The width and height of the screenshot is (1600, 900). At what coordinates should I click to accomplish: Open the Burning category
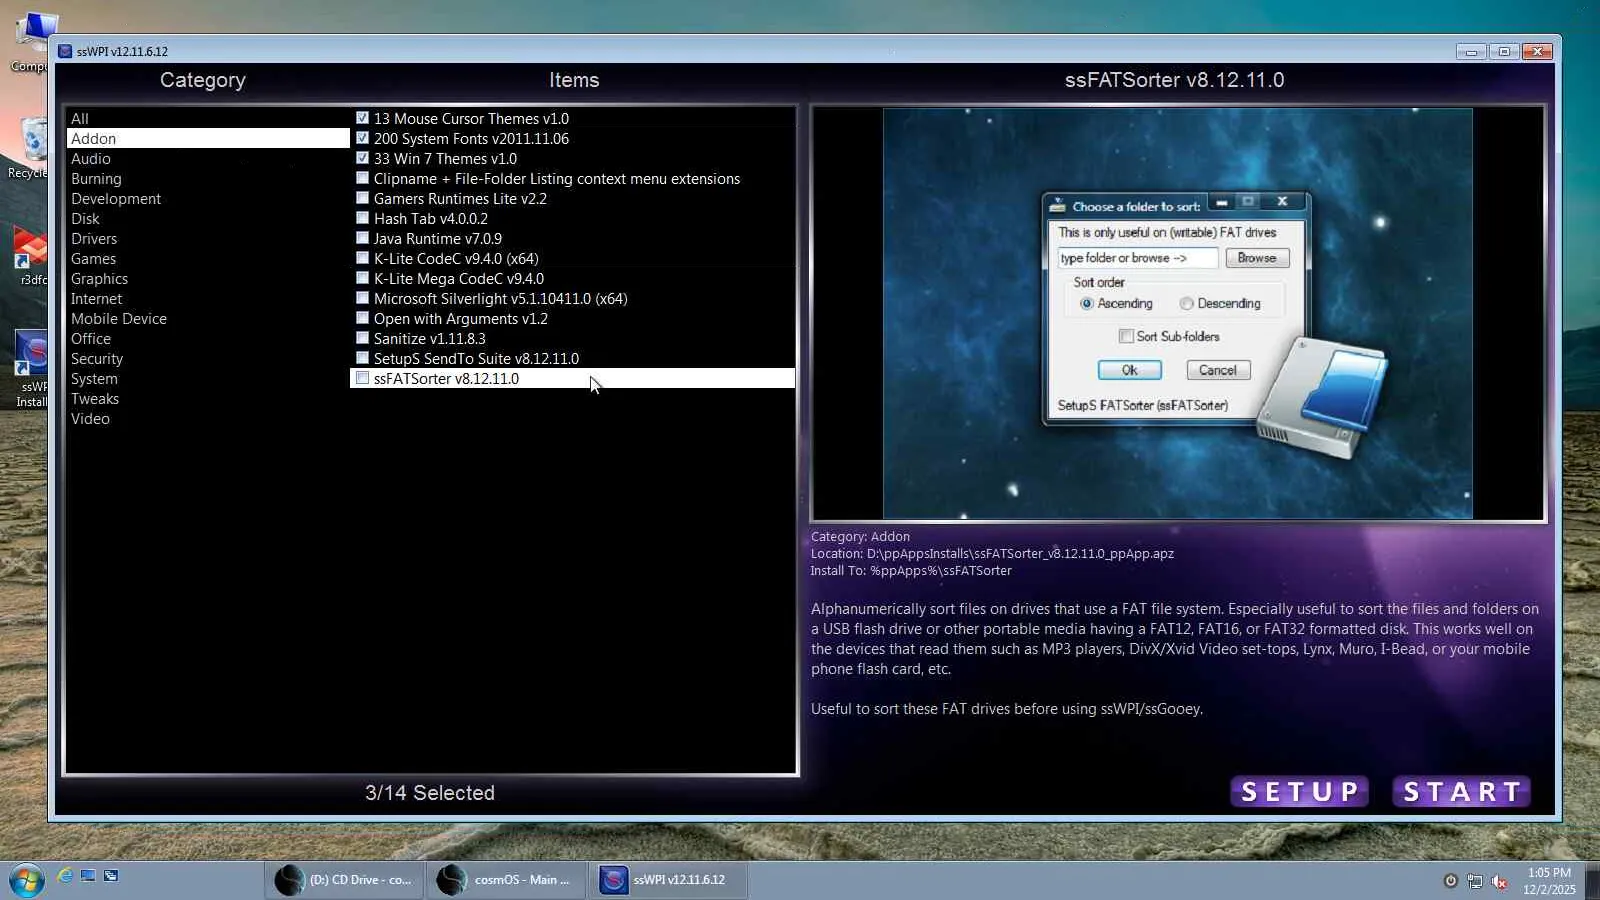[208, 179]
